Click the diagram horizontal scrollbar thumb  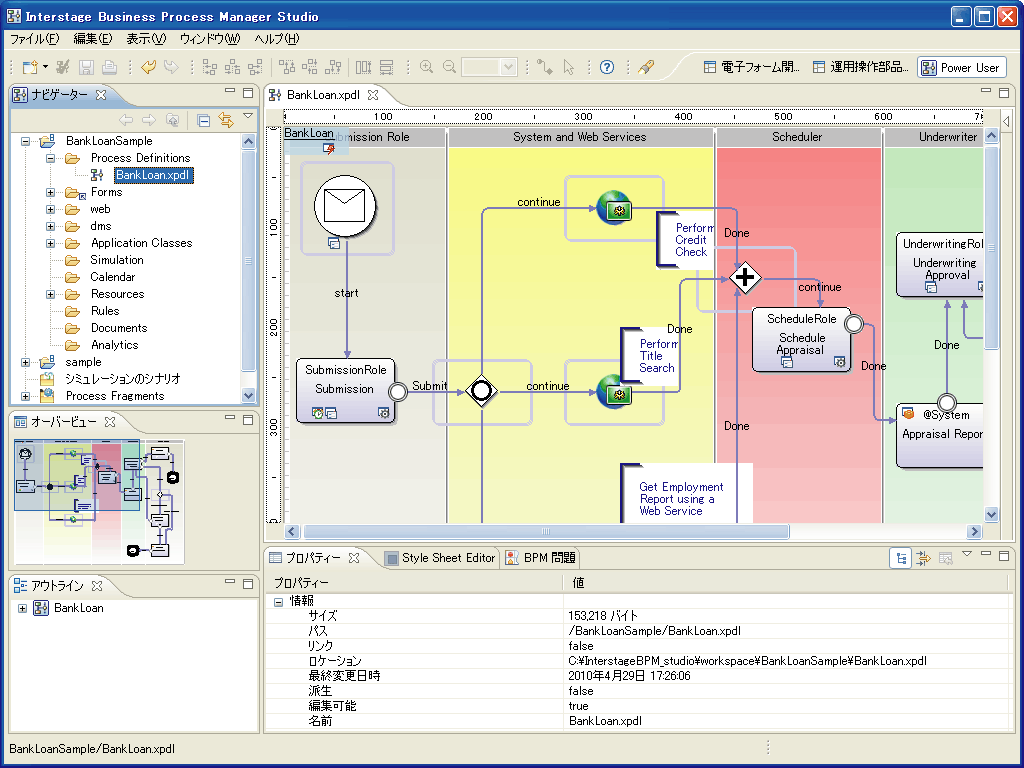(546, 532)
